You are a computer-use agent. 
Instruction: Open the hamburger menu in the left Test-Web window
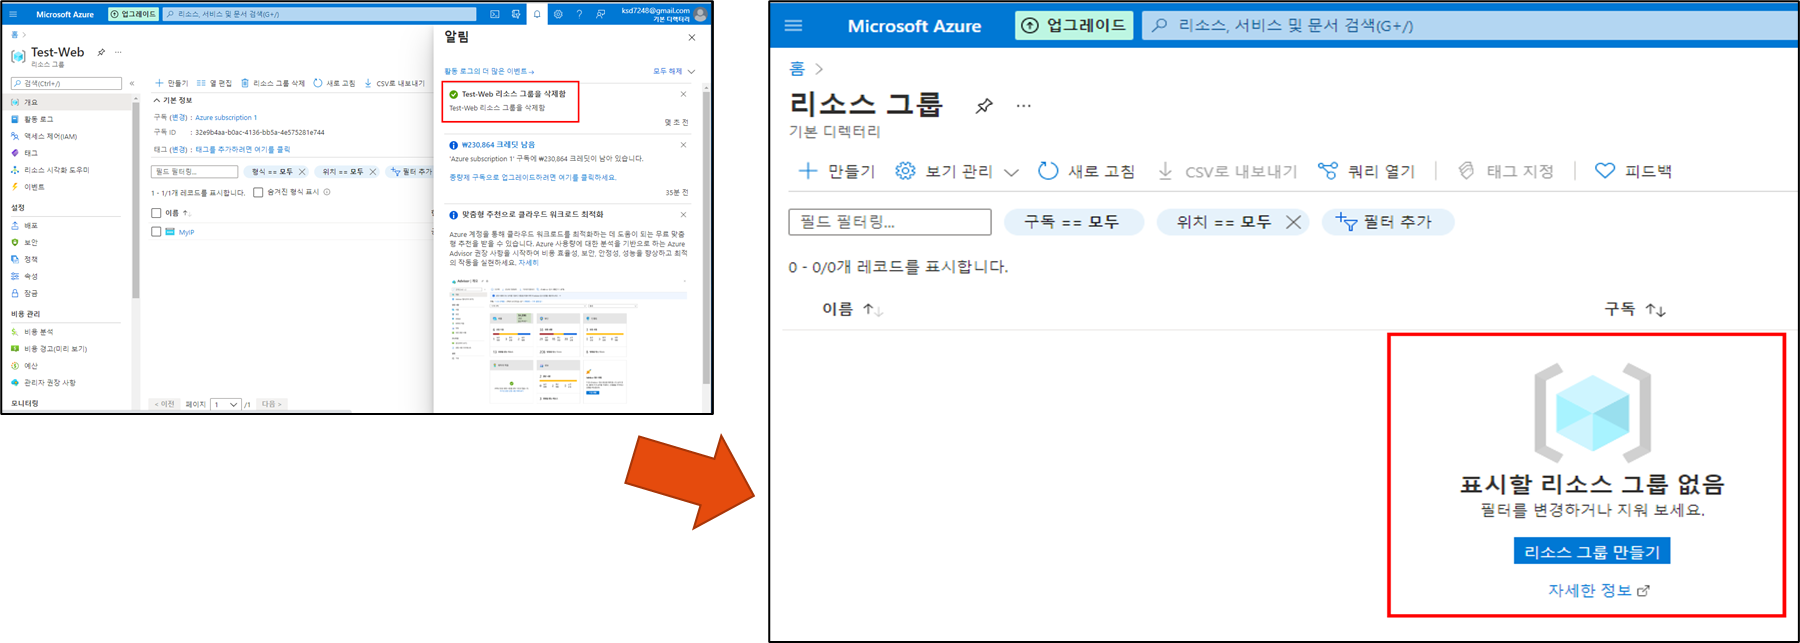(x=13, y=14)
